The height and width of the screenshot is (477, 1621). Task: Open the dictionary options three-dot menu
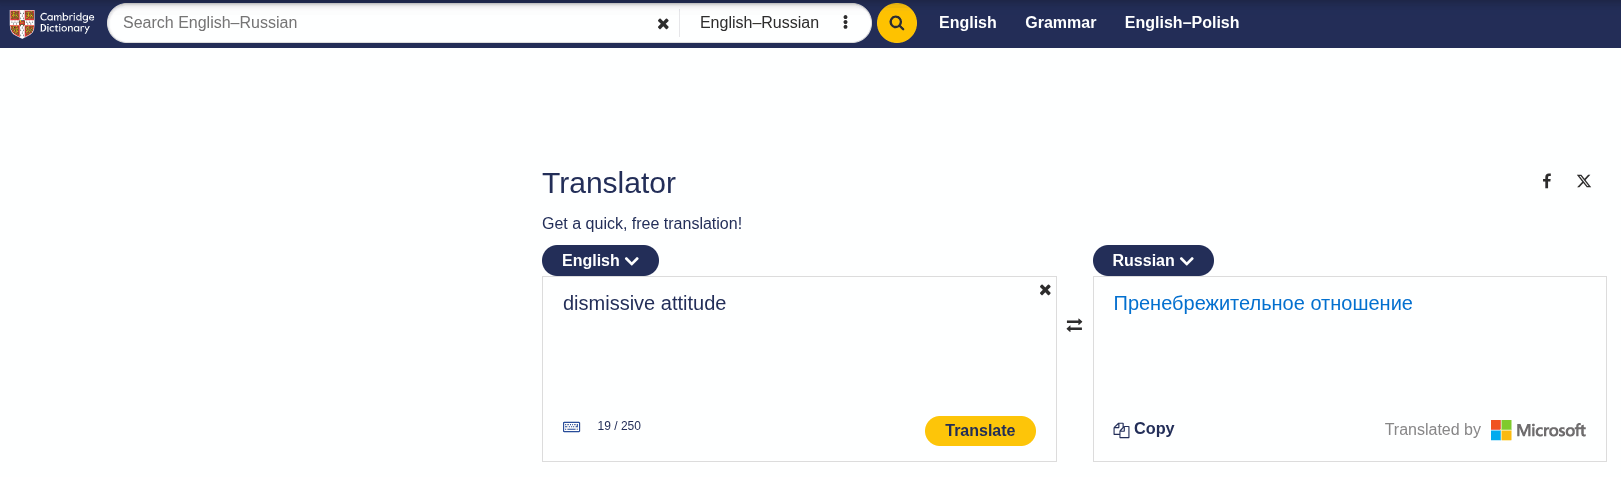(845, 22)
